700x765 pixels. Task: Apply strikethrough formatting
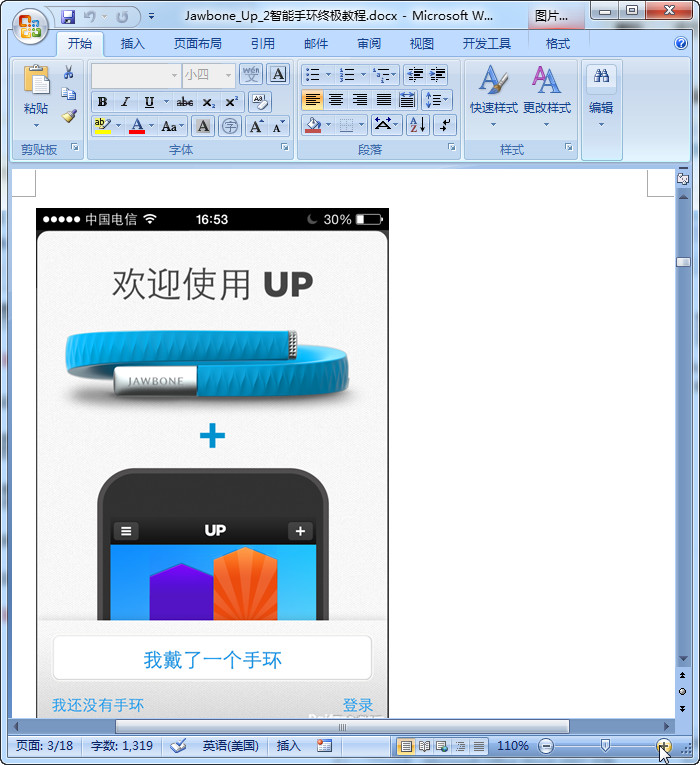[x=184, y=102]
